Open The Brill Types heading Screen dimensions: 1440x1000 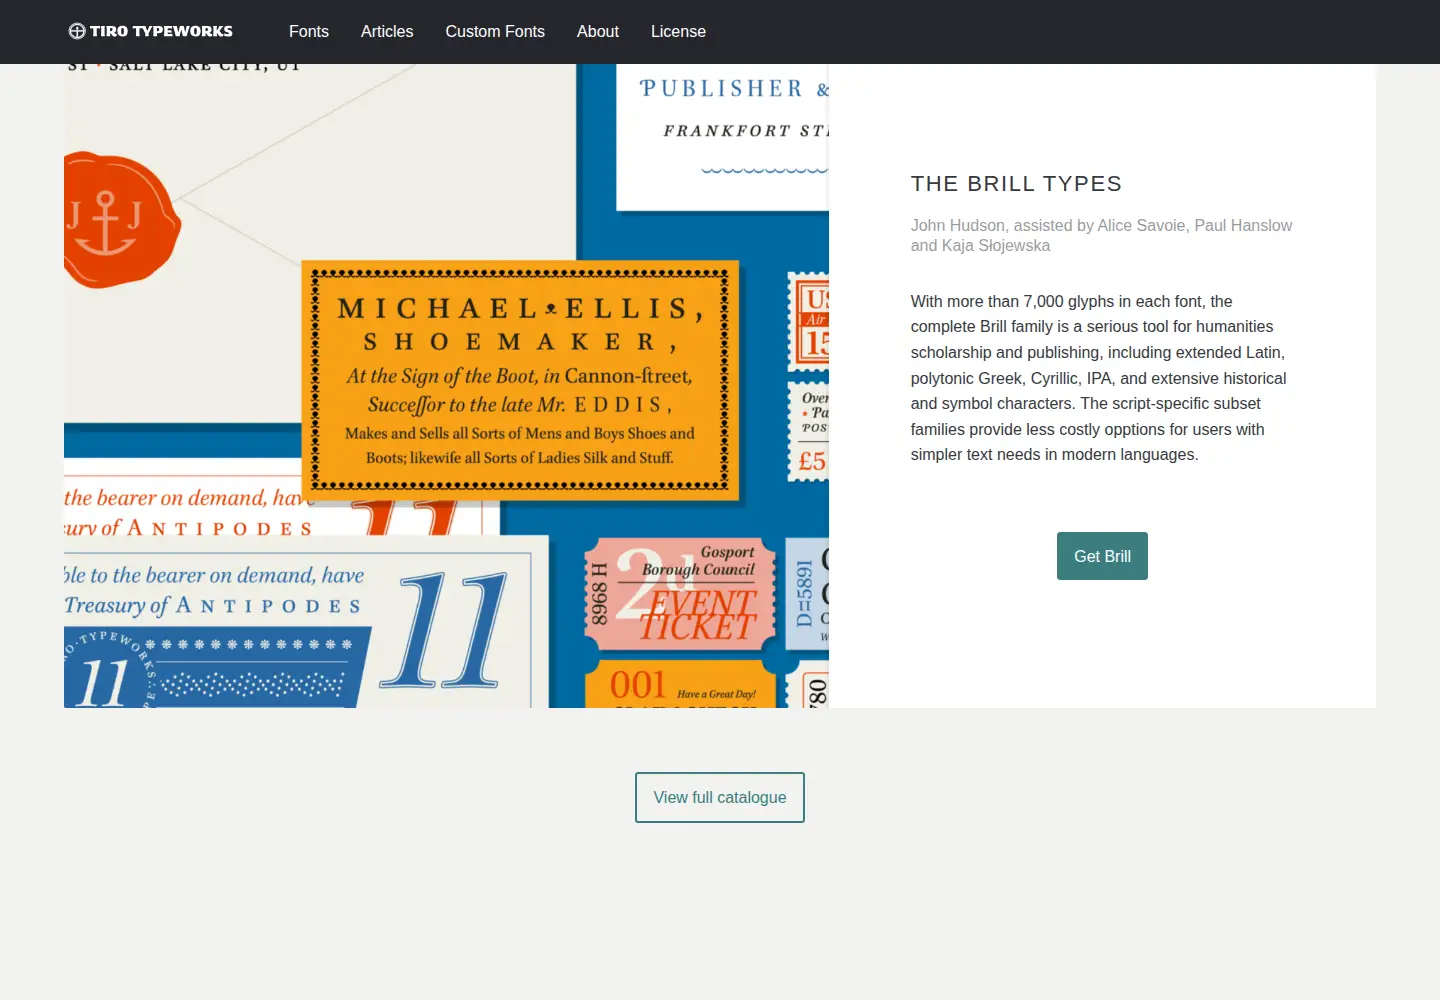pyautogui.click(x=1016, y=184)
